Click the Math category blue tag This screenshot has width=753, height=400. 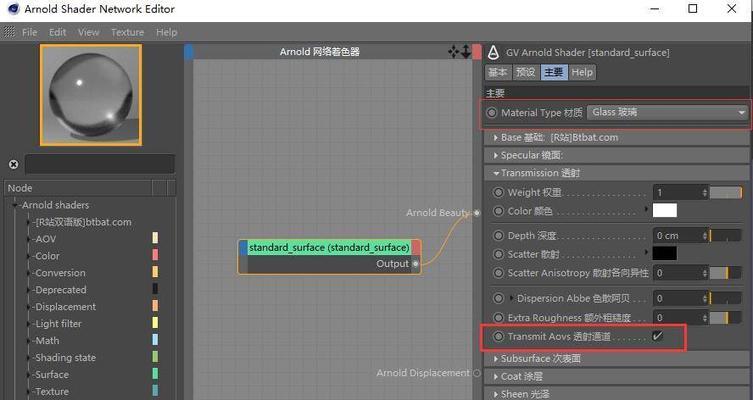(155, 339)
